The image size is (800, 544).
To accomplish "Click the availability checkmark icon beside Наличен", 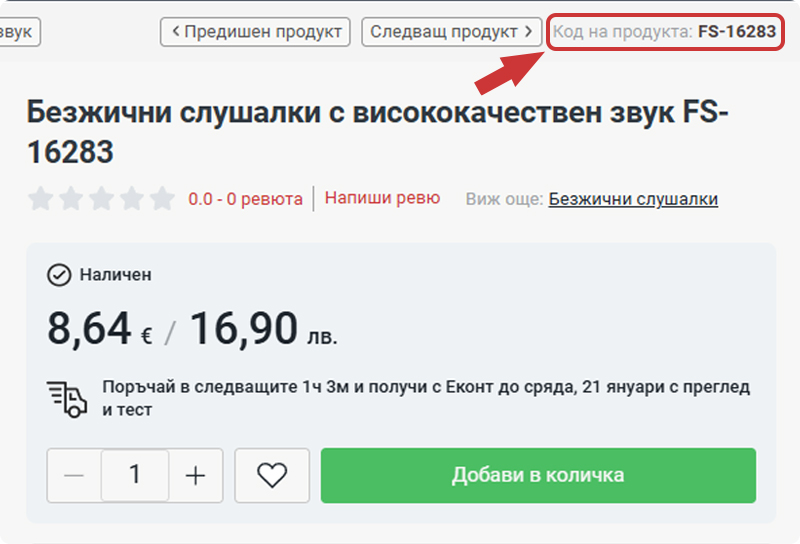I will 59,274.
